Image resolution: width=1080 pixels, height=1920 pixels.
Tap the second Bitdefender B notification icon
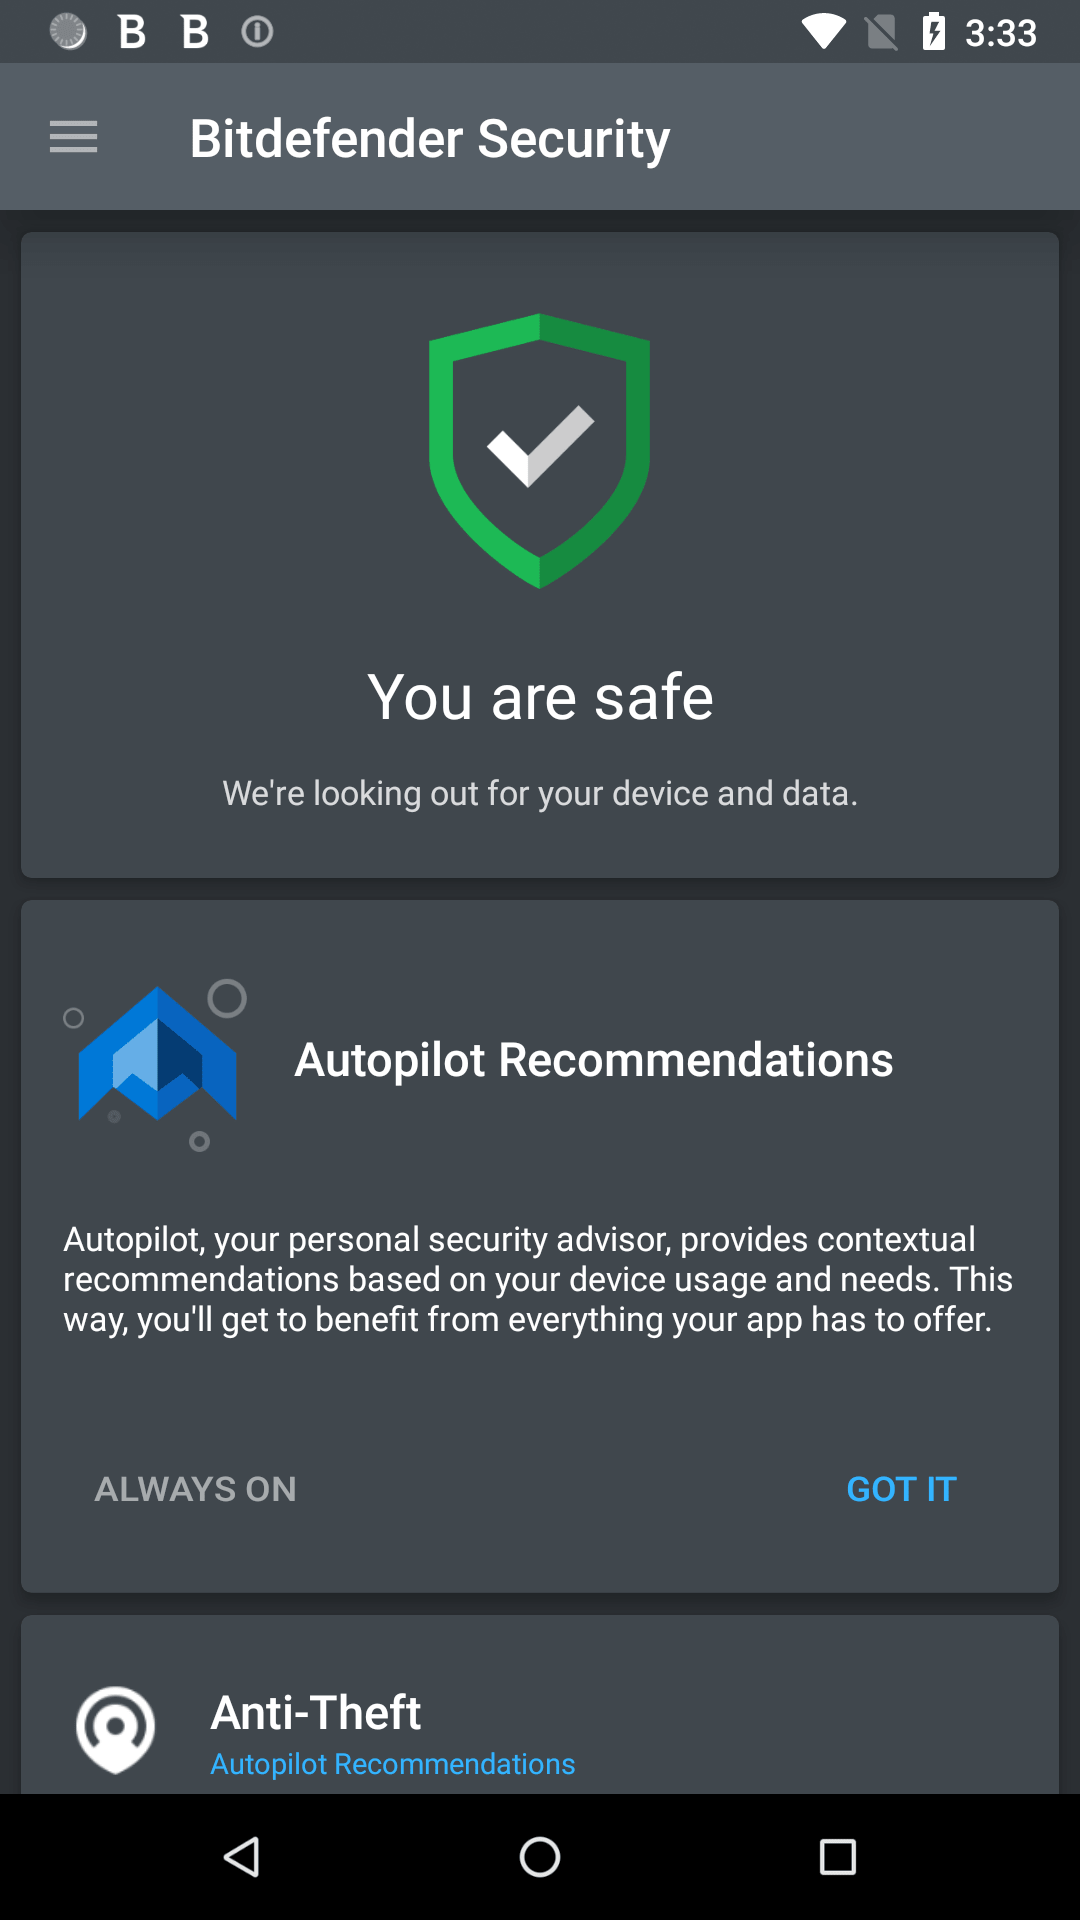point(195,32)
